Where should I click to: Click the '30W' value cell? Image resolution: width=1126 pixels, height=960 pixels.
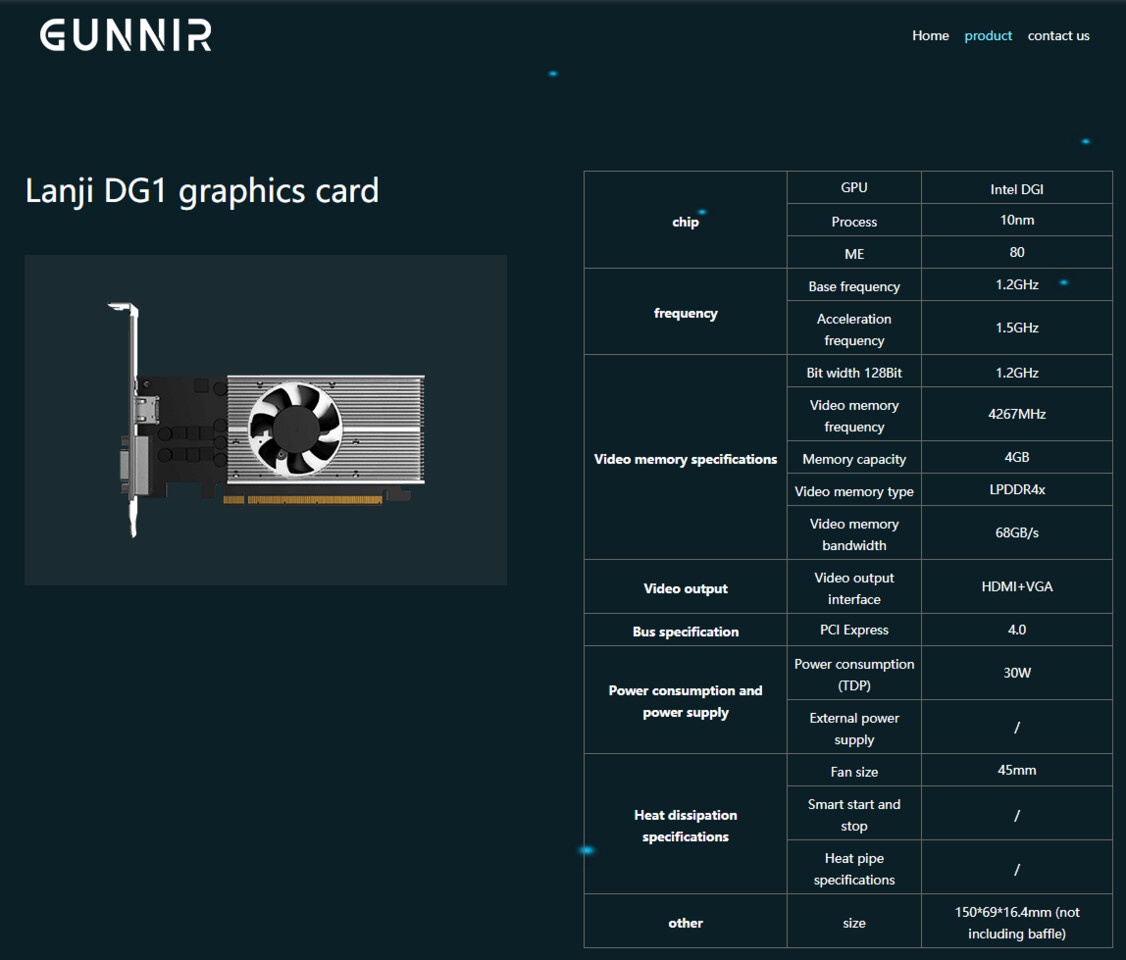1017,673
